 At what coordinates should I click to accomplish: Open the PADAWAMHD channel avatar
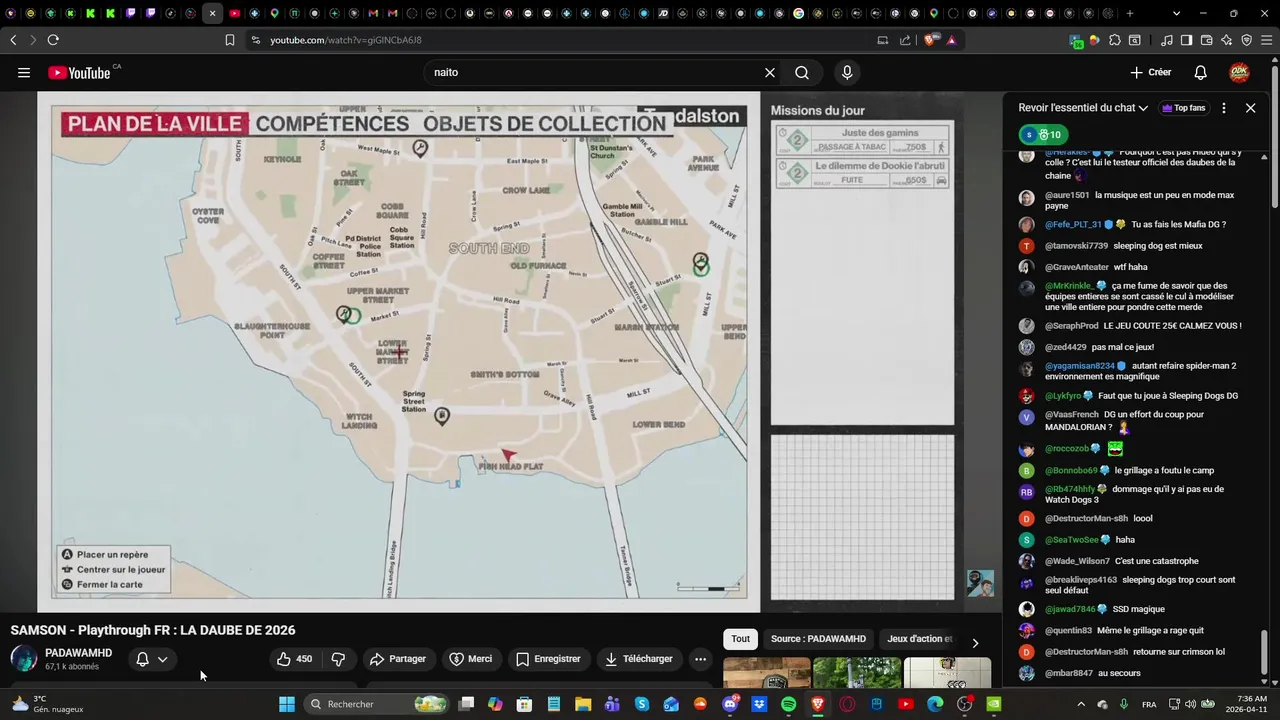[24, 658]
